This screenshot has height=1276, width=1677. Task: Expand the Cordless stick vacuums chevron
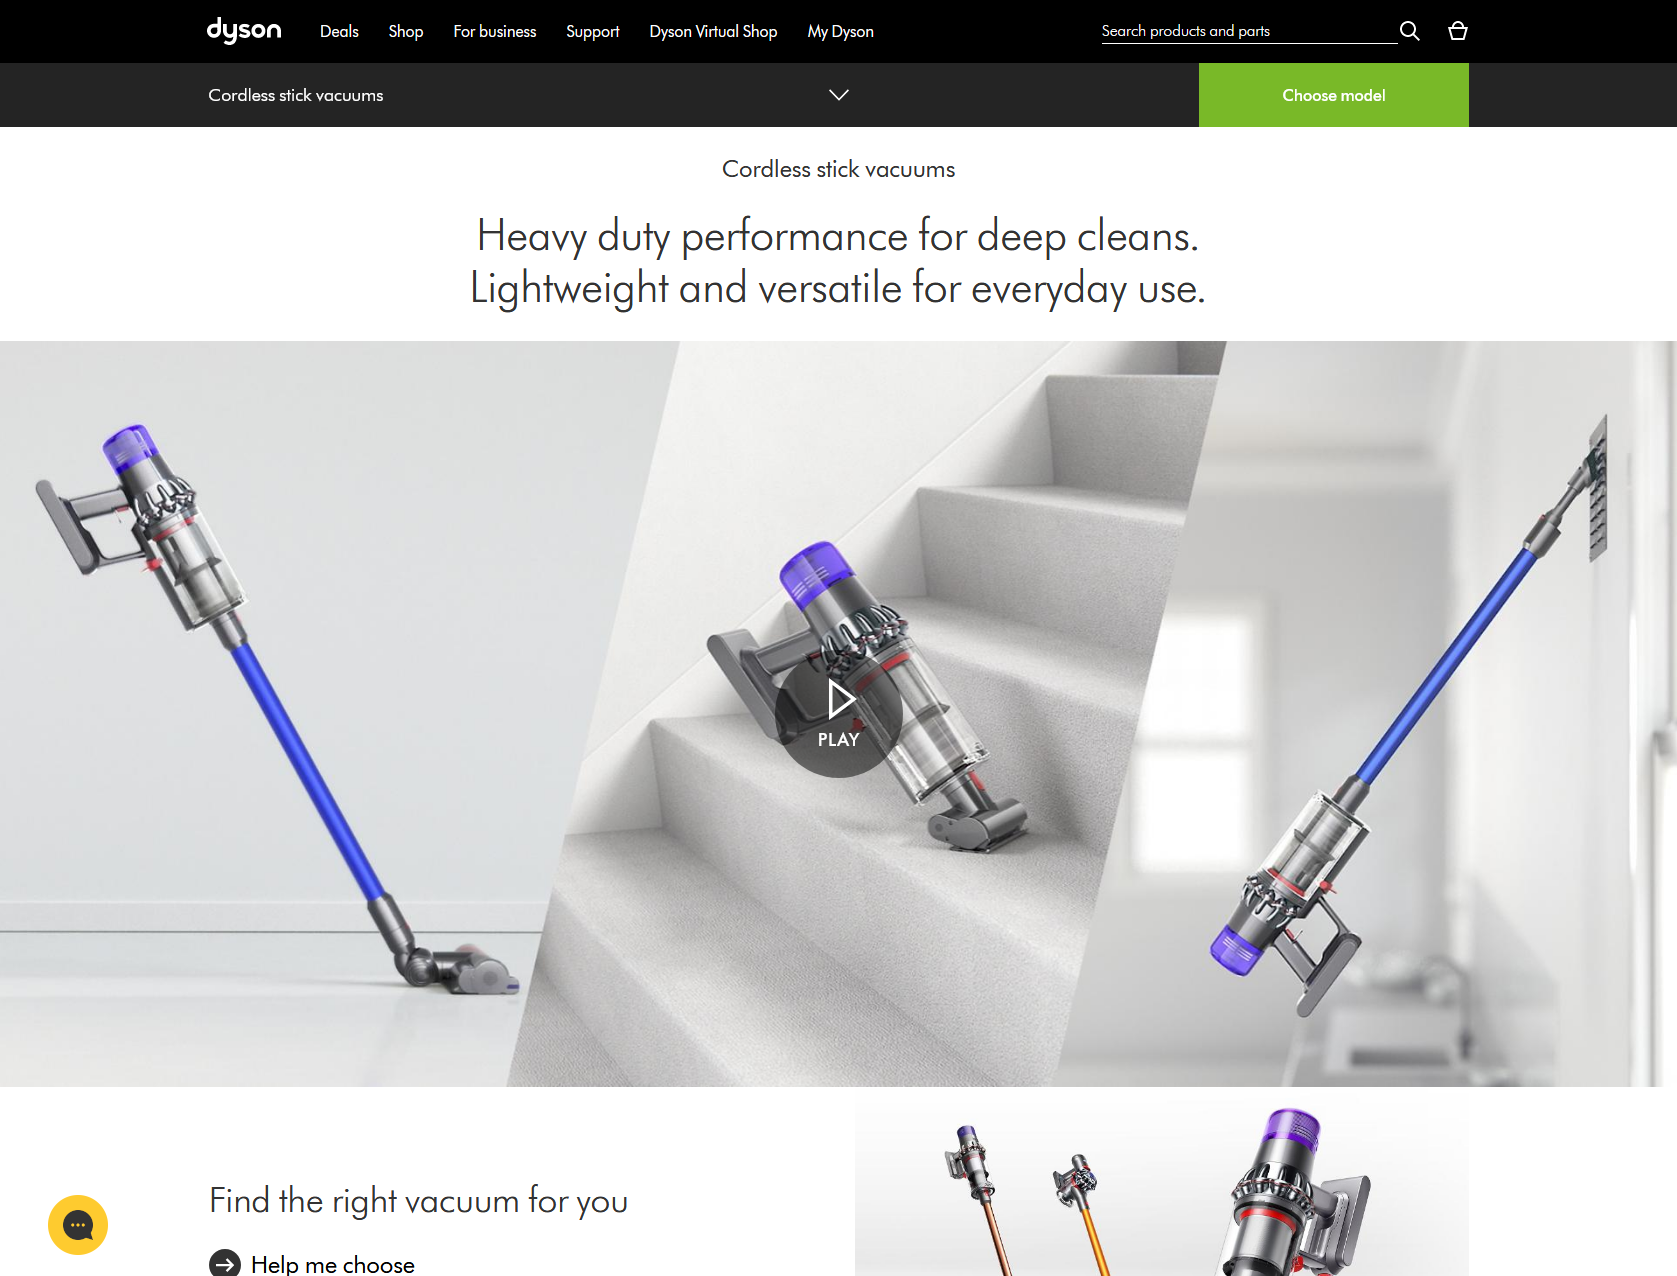click(839, 95)
